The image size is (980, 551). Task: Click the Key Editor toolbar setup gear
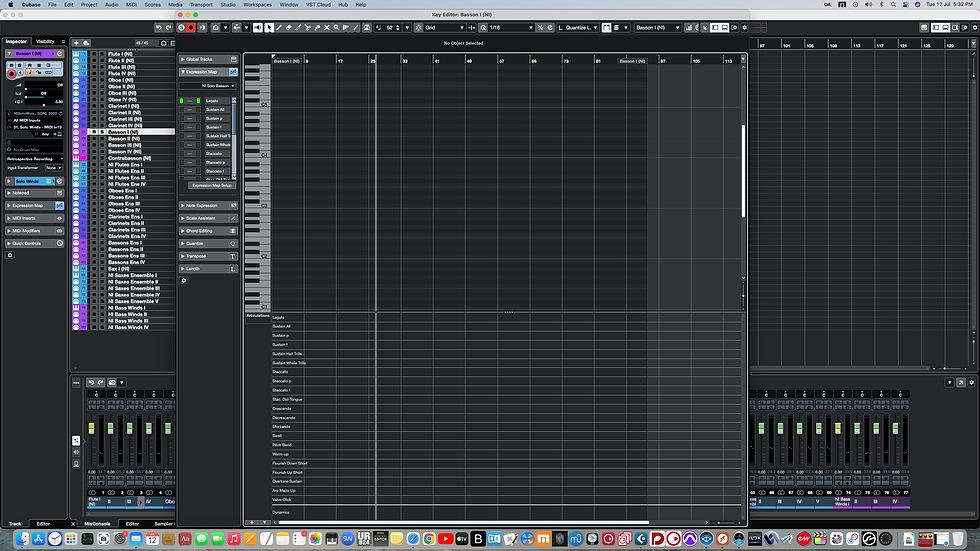(x=744, y=27)
